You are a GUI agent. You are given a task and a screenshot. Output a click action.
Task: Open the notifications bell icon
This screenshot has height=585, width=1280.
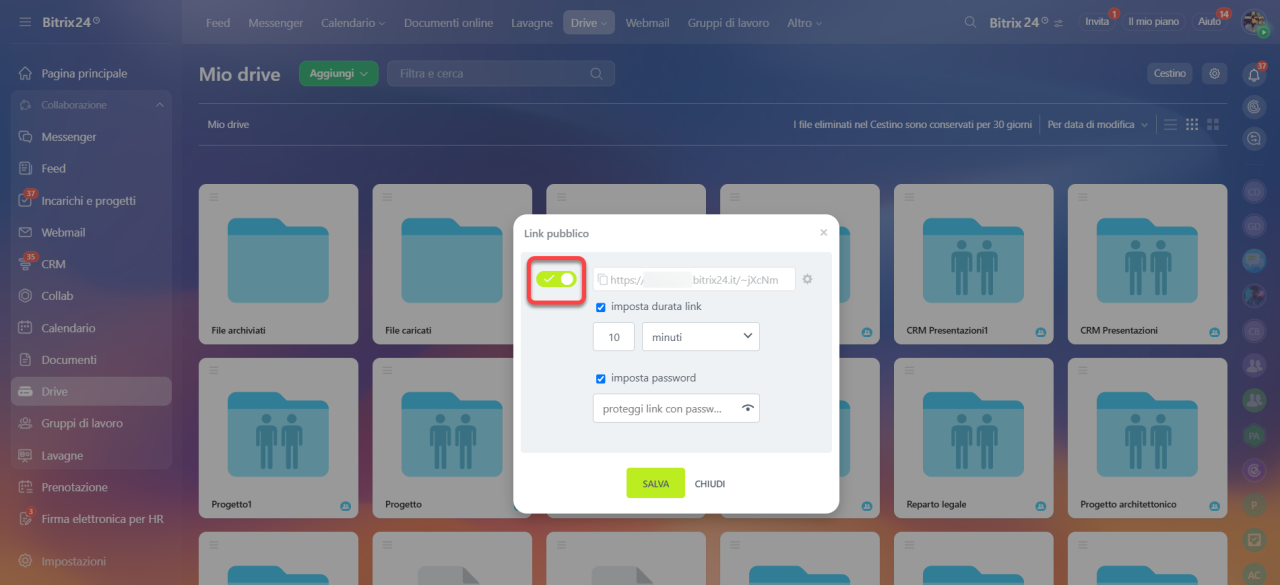(x=1254, y=74)
